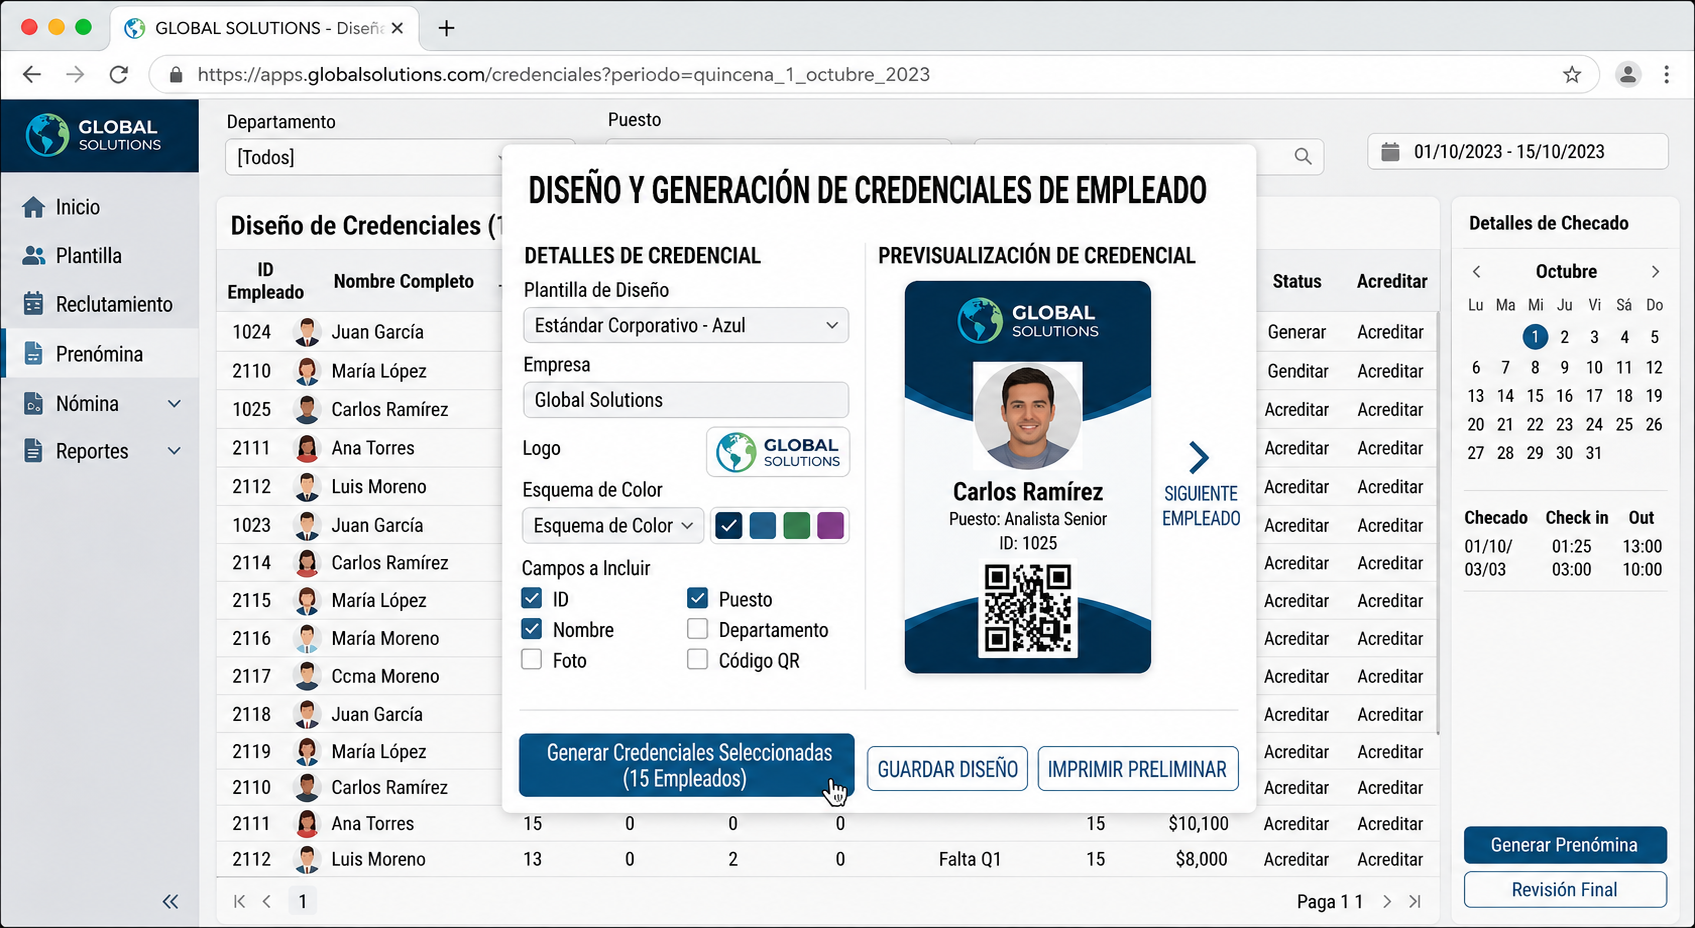Viewport: 1695px width, 928px height.
Task: Go to next month in Octubre calendar
Action: click(x=1655, y=272)
